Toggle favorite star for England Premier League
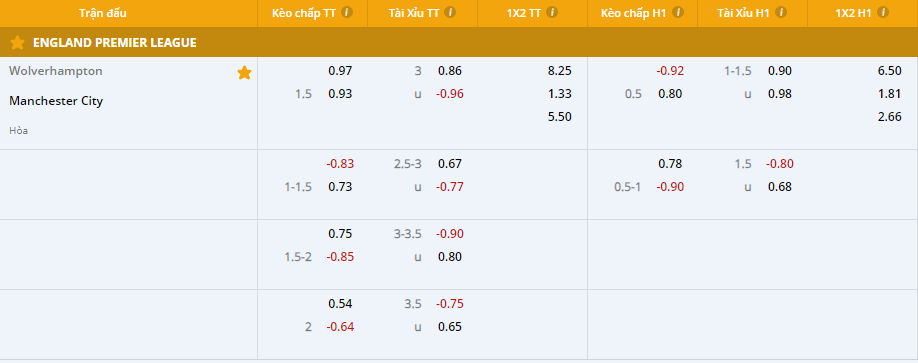This screenshot has height=363, width=918. click(18, 42)
